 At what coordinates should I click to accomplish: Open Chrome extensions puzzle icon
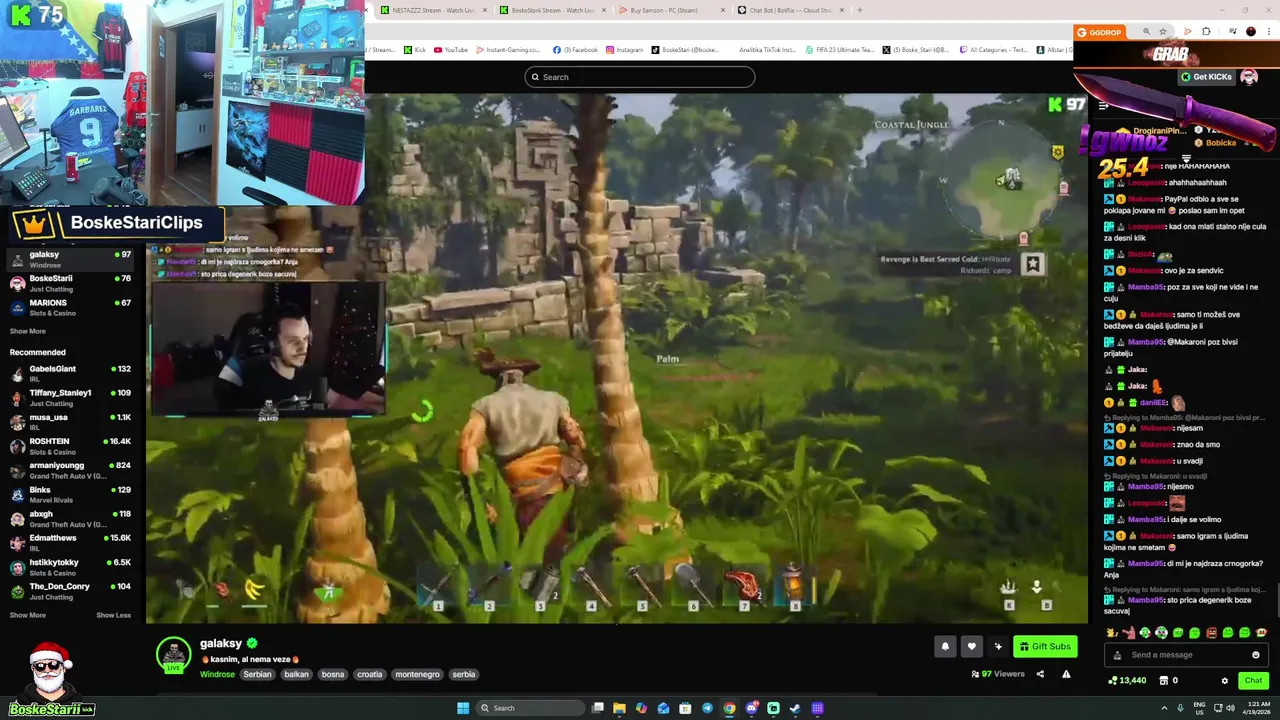pos(1206,32)
